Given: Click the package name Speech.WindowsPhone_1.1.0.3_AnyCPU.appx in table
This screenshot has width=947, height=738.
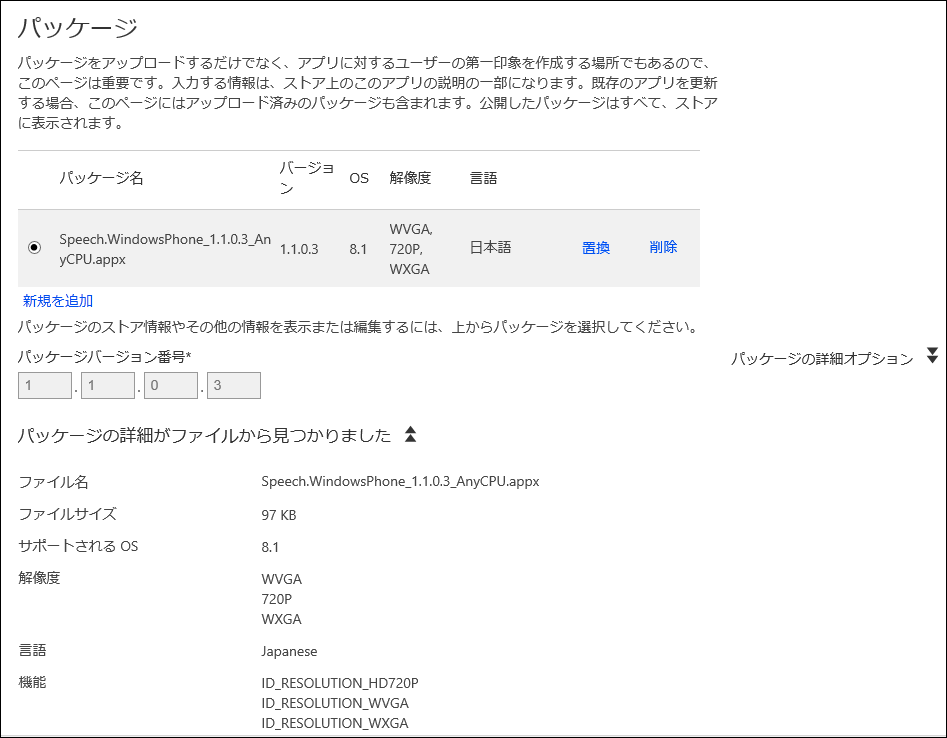Looking at the screenshot, I should (x=165, y=249).
